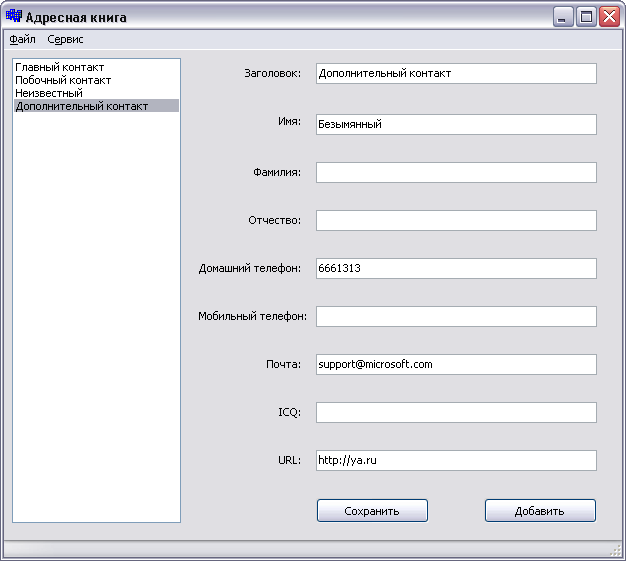
Task: Maximize the Адресная книга window
Action: (x=587, y=17)
